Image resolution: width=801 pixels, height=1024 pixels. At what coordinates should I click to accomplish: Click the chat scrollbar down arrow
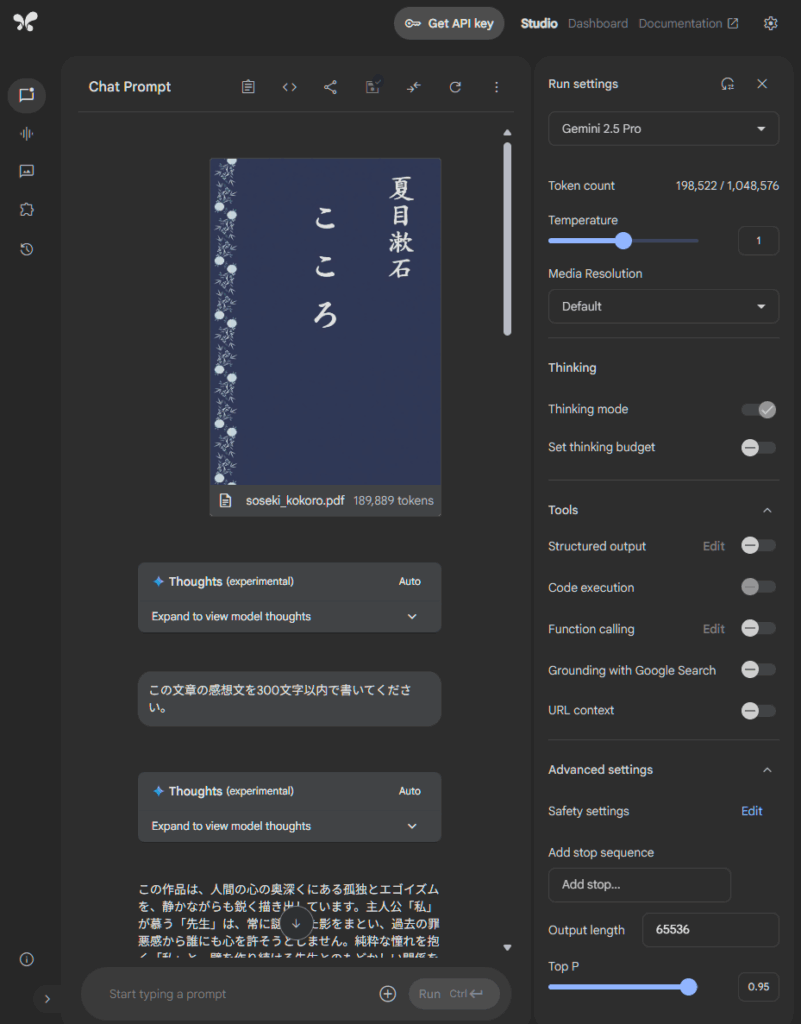(507, 948)
